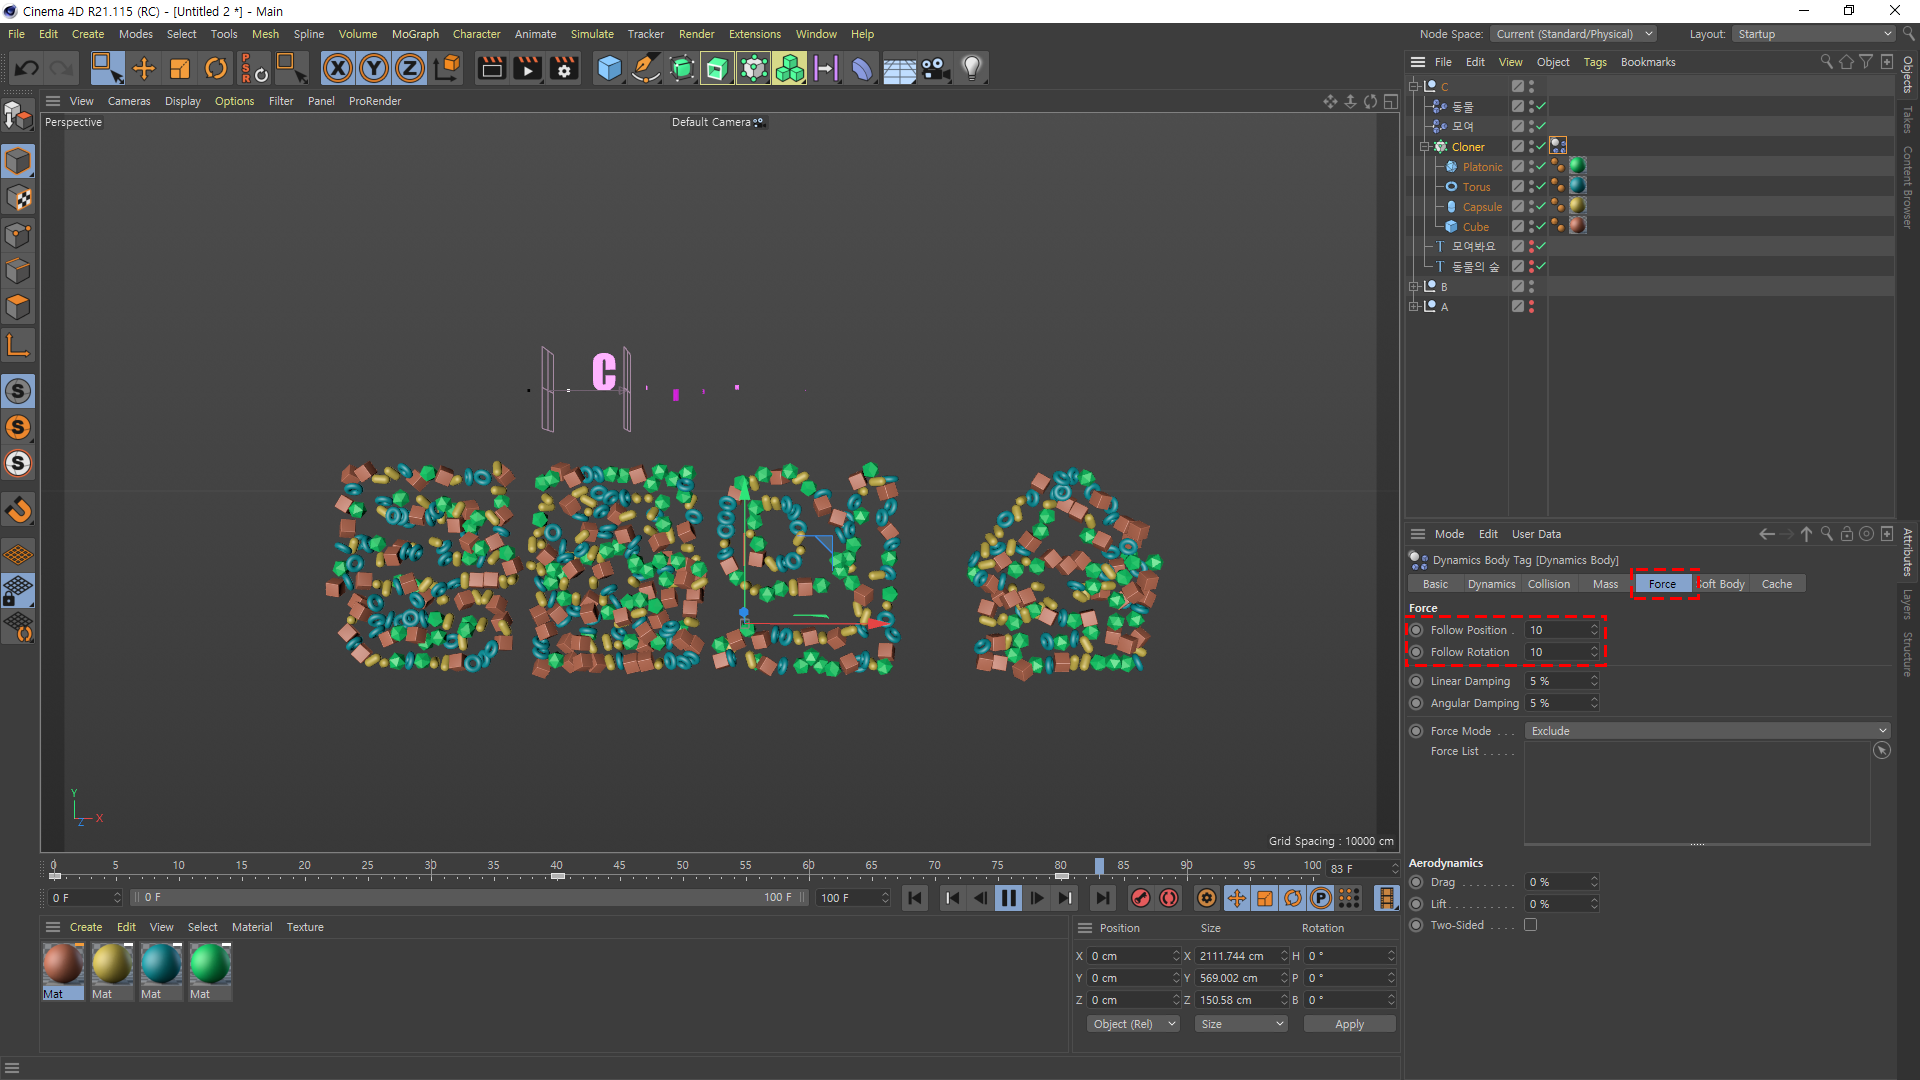Expand the B null object
The width and height of the screenshot is (1920, 1080).
1414,287
